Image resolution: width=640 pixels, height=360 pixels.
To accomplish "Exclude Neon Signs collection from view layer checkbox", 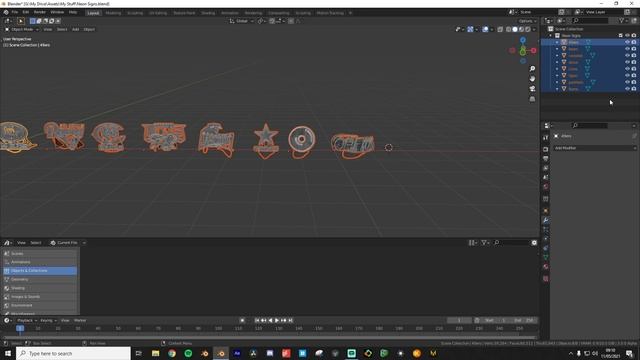I will [620, 36].
